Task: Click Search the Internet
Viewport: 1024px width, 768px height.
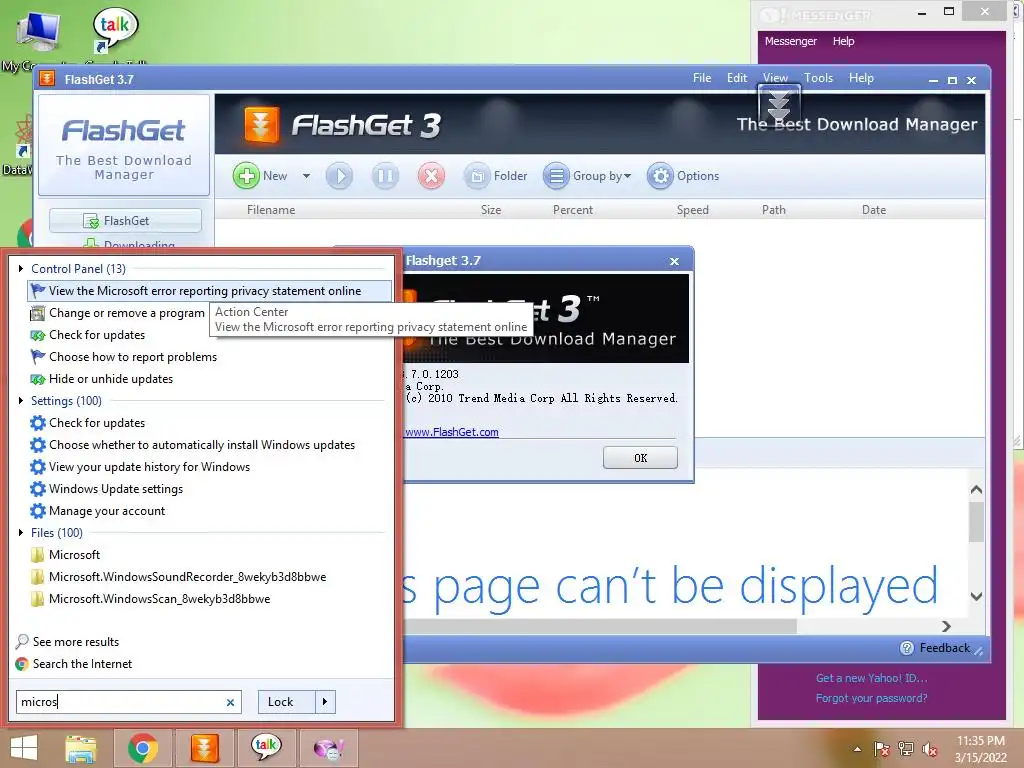Action: tap(74, 664)
